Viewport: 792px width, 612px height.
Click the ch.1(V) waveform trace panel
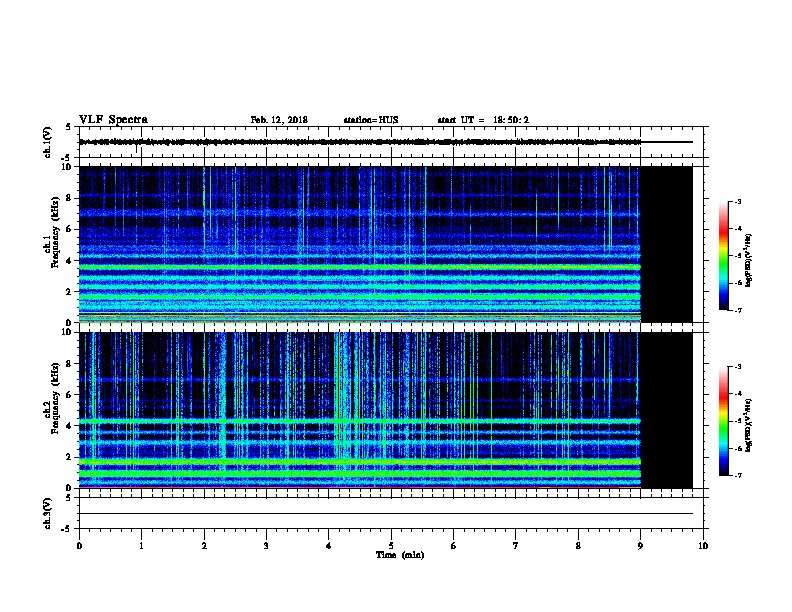[x=391, y=142]
